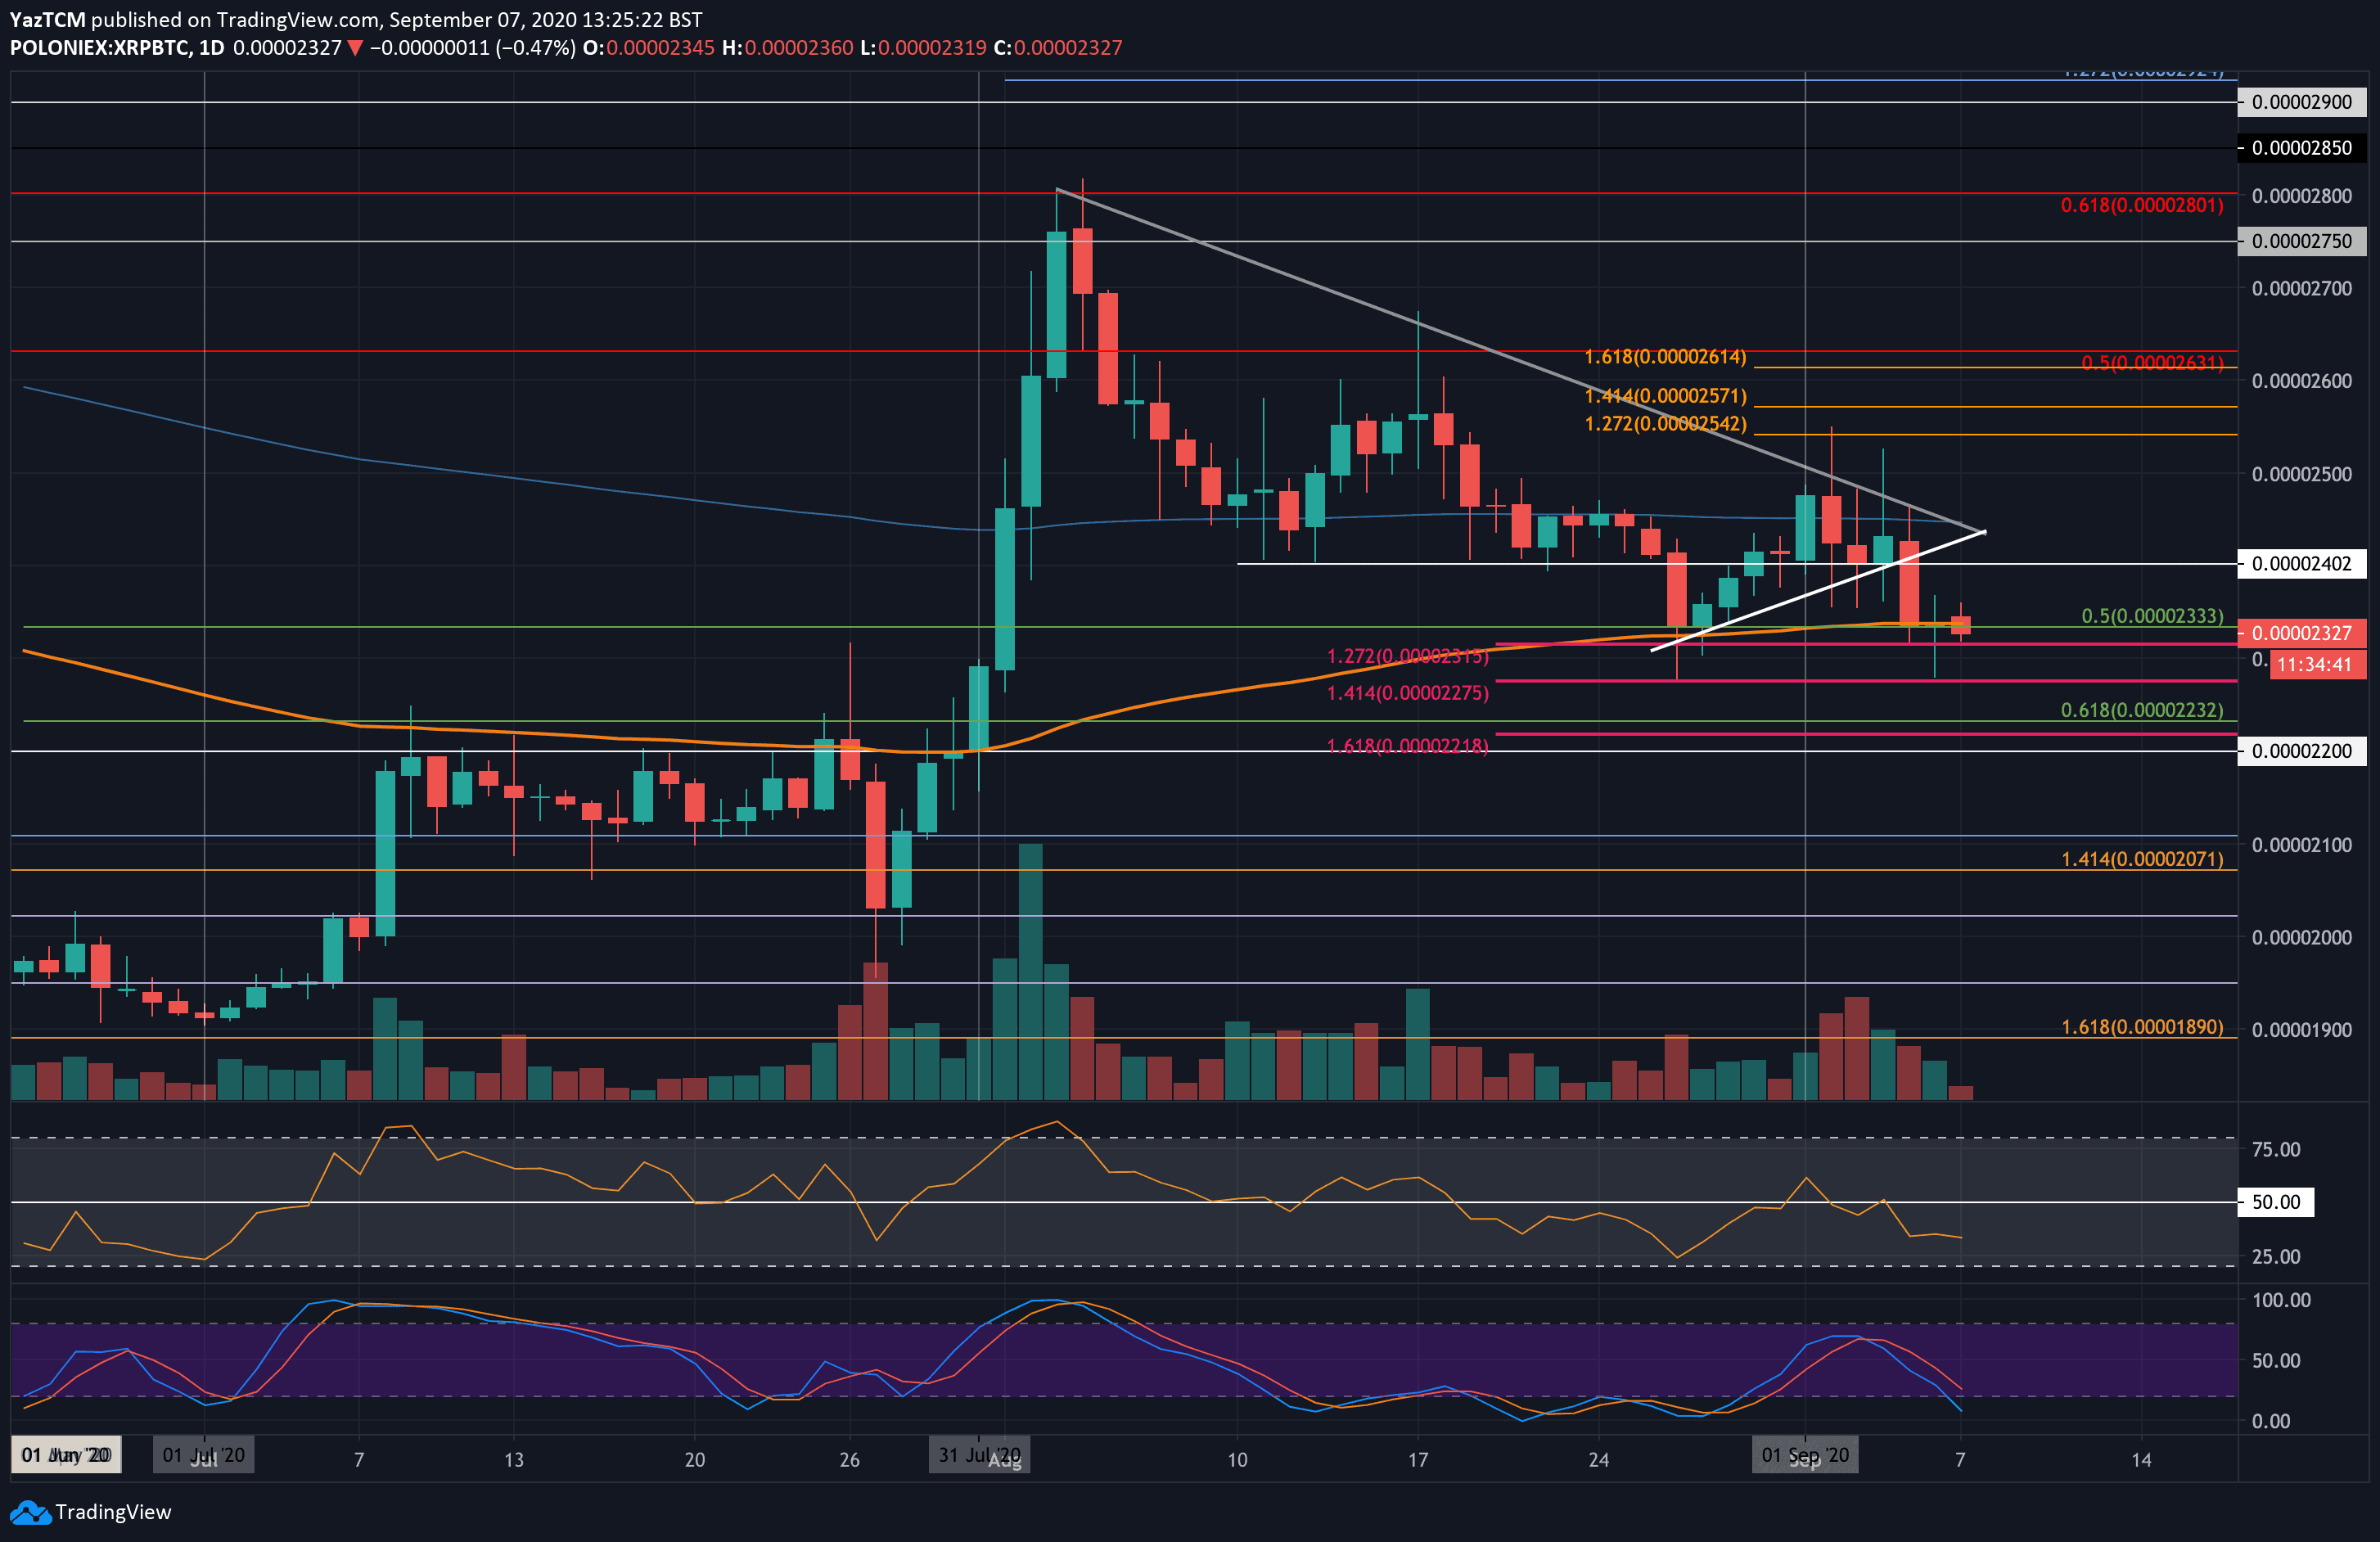
Task: Click the 1D interval label
Action: point(211,48)
